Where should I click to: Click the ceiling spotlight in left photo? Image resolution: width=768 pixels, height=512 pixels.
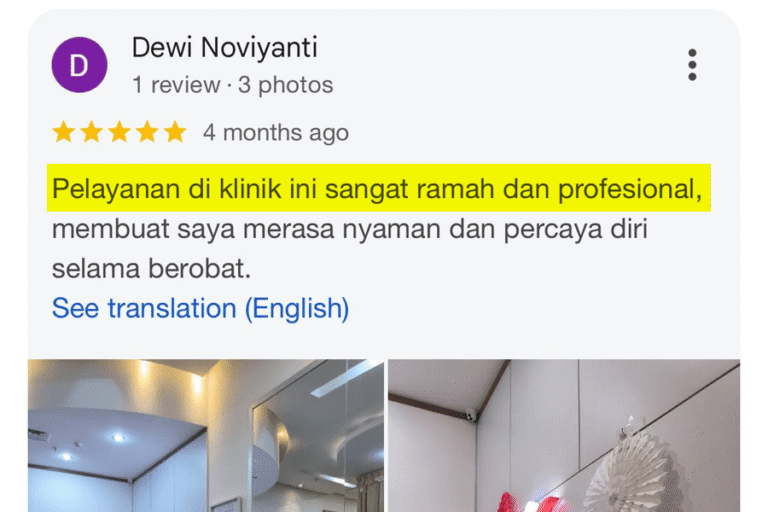pos(118,437)
